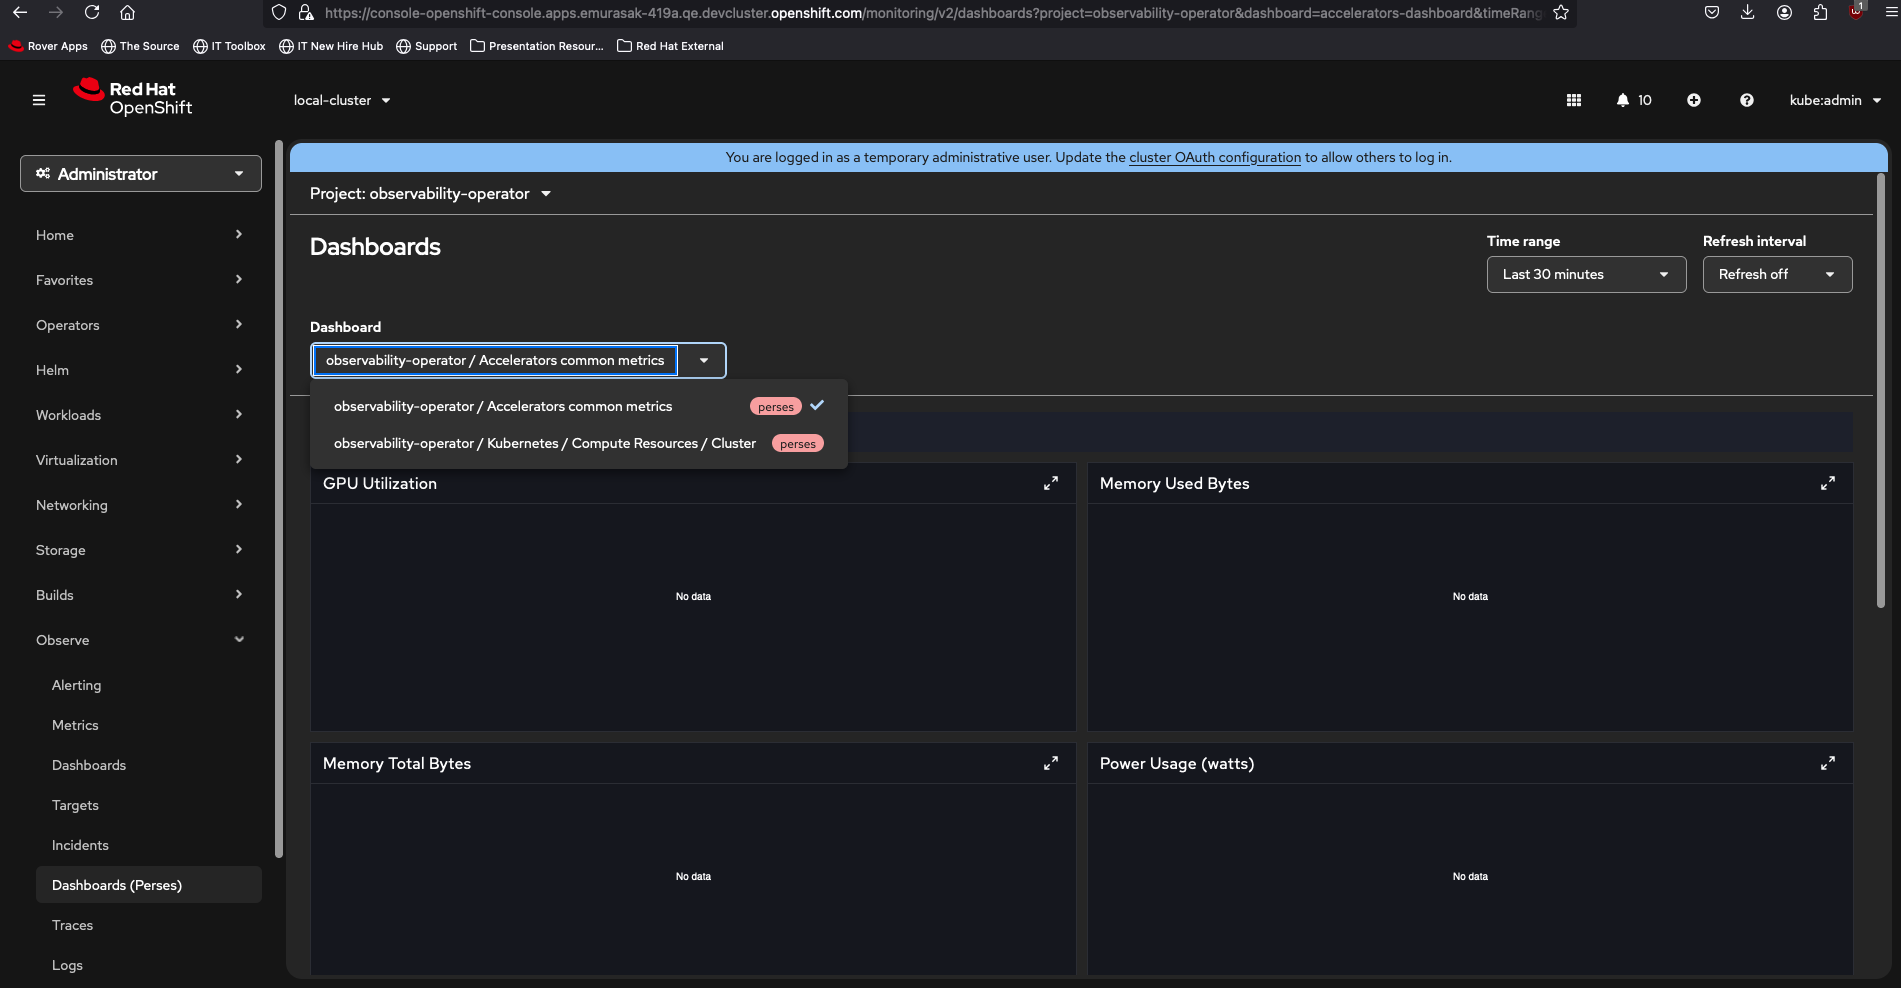Open the Rover Apps bookmark

point(48,46)
